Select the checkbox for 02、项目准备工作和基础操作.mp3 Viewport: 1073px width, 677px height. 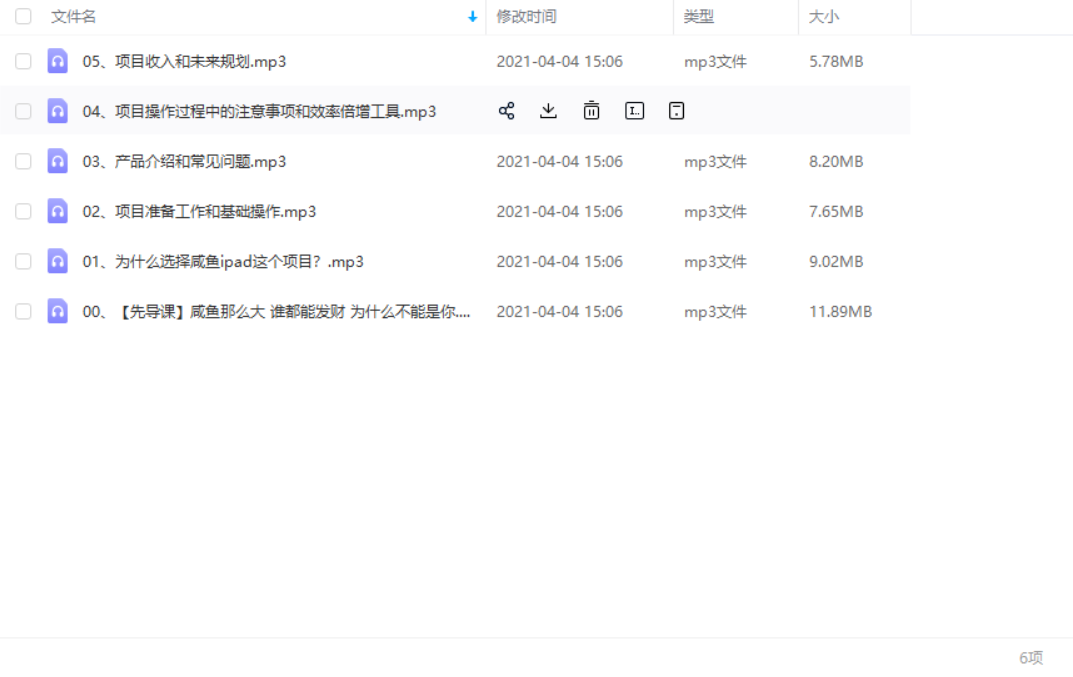(23, 211)
